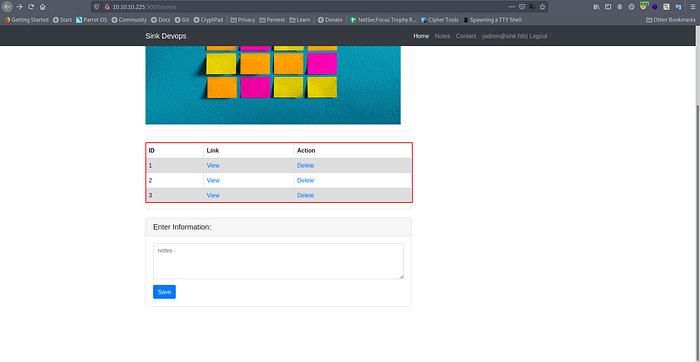Open the Community bookmark
Image resolution: width=700 pixels, height=362 pixels.
point(129,20)
